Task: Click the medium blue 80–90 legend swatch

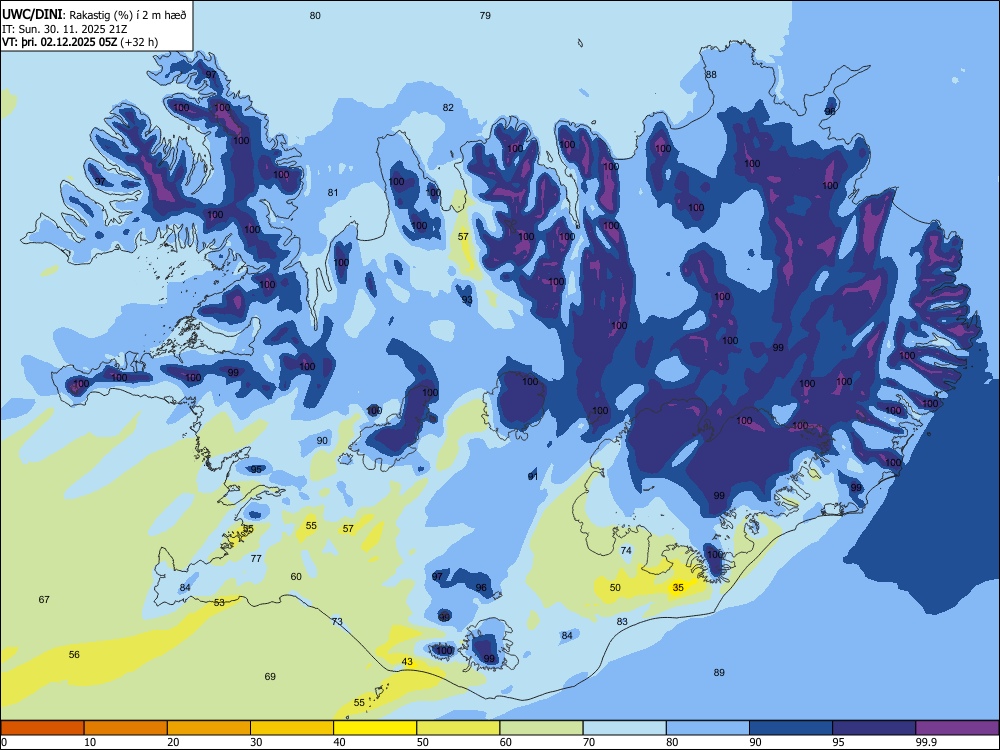Action: 708,728
